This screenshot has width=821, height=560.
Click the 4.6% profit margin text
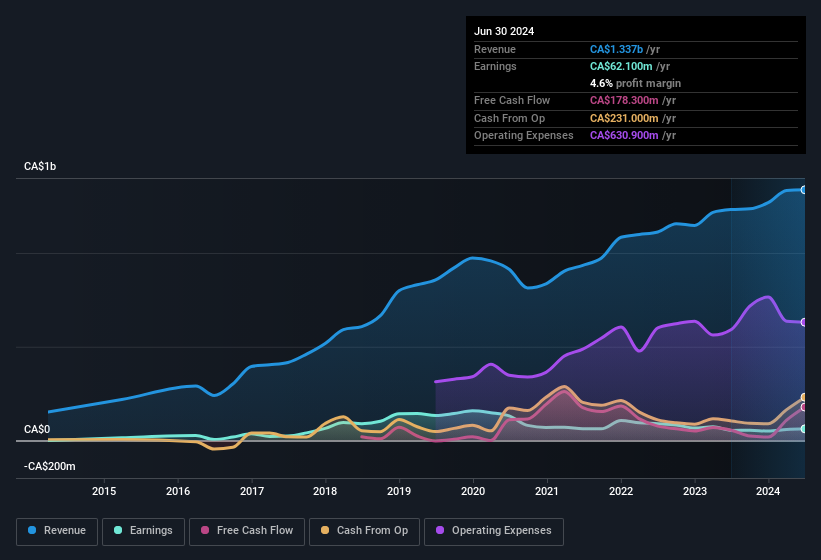(635, 83)
